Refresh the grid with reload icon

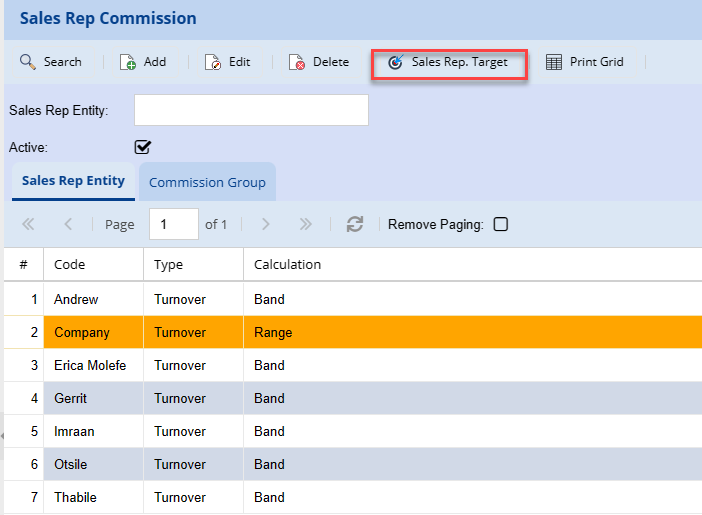355,224
